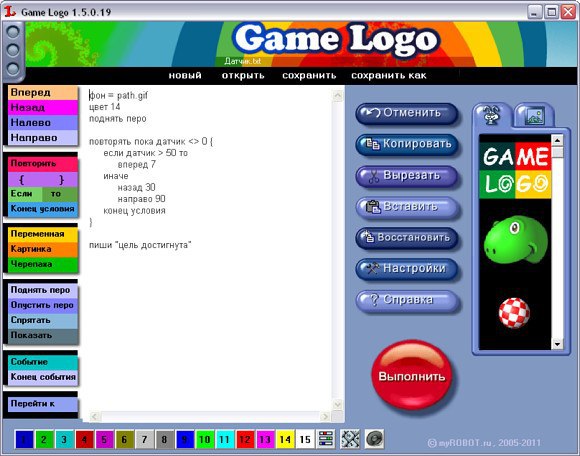
Task: Insert the Направо command
Action: [x=43, y=138]
